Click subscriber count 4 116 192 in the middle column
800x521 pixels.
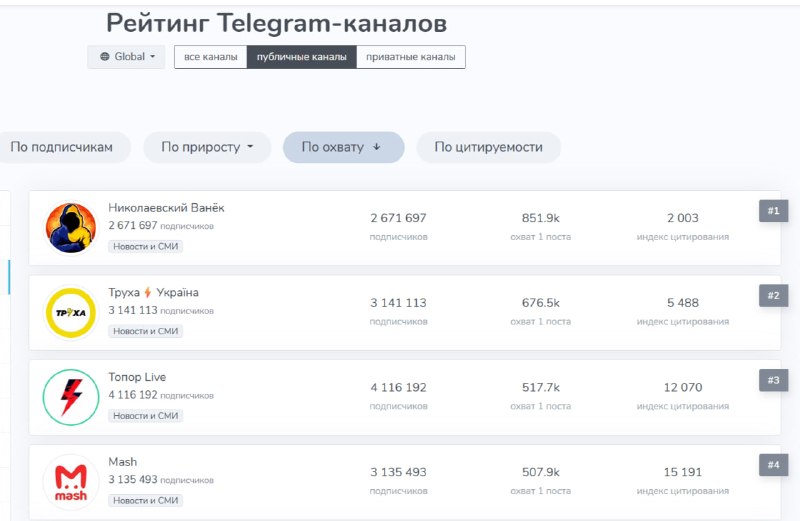coord(398,387)
